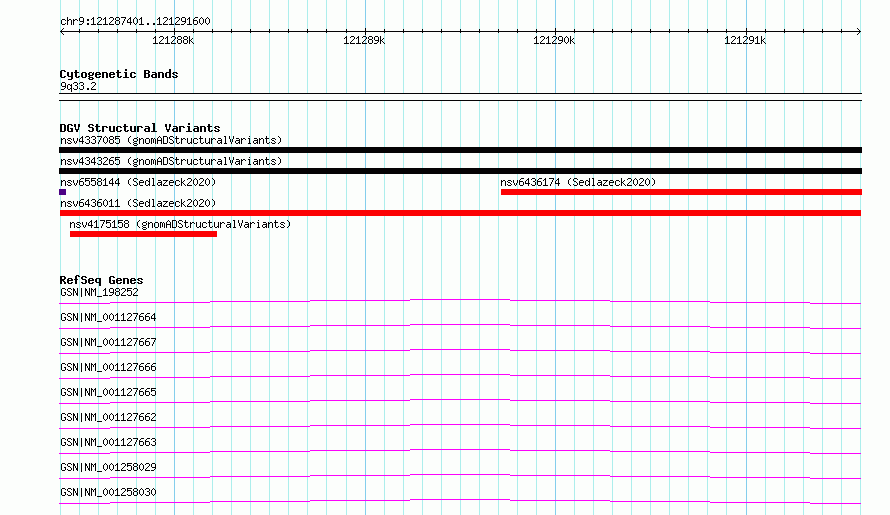Screen dimensions: 890x515
Task: Click the nsv4343265 variant label
Action: [x=171, y=161]
